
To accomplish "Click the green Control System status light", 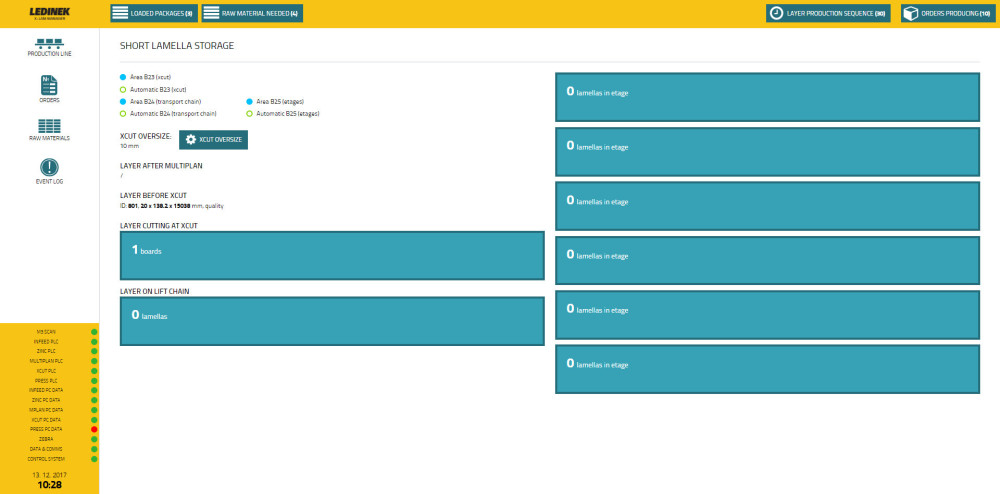I will [x=94, y=459].
